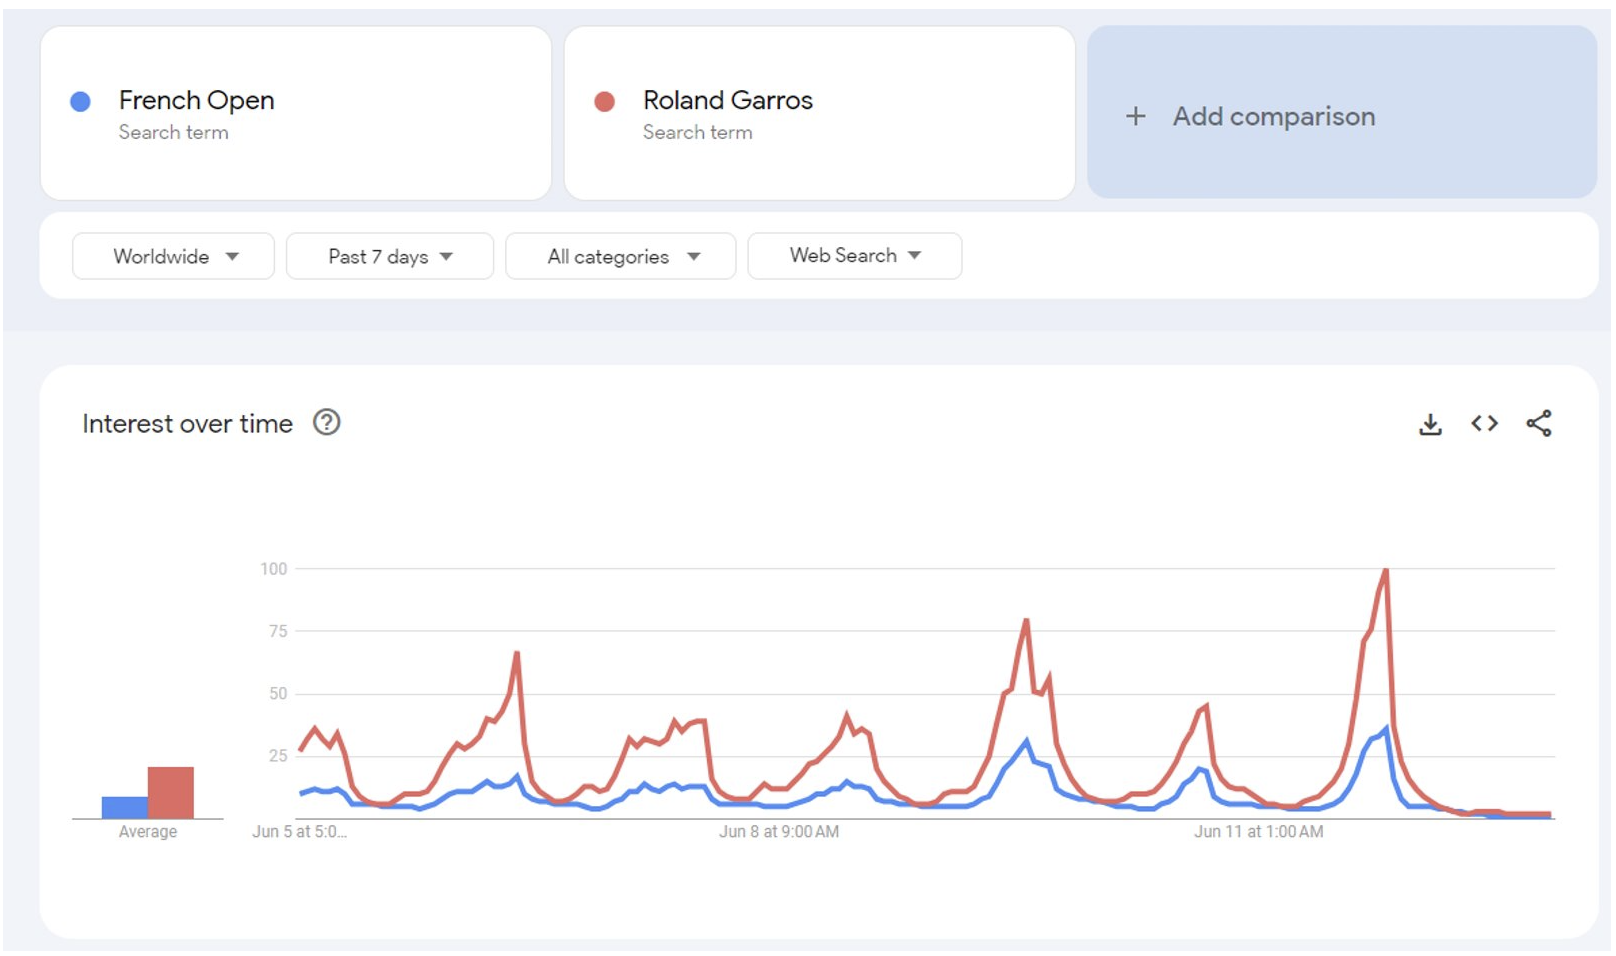Click the Jun 8 at 9:00 AM label
Viewport: 1616px width, 956px height.
[x=779, y=832]
